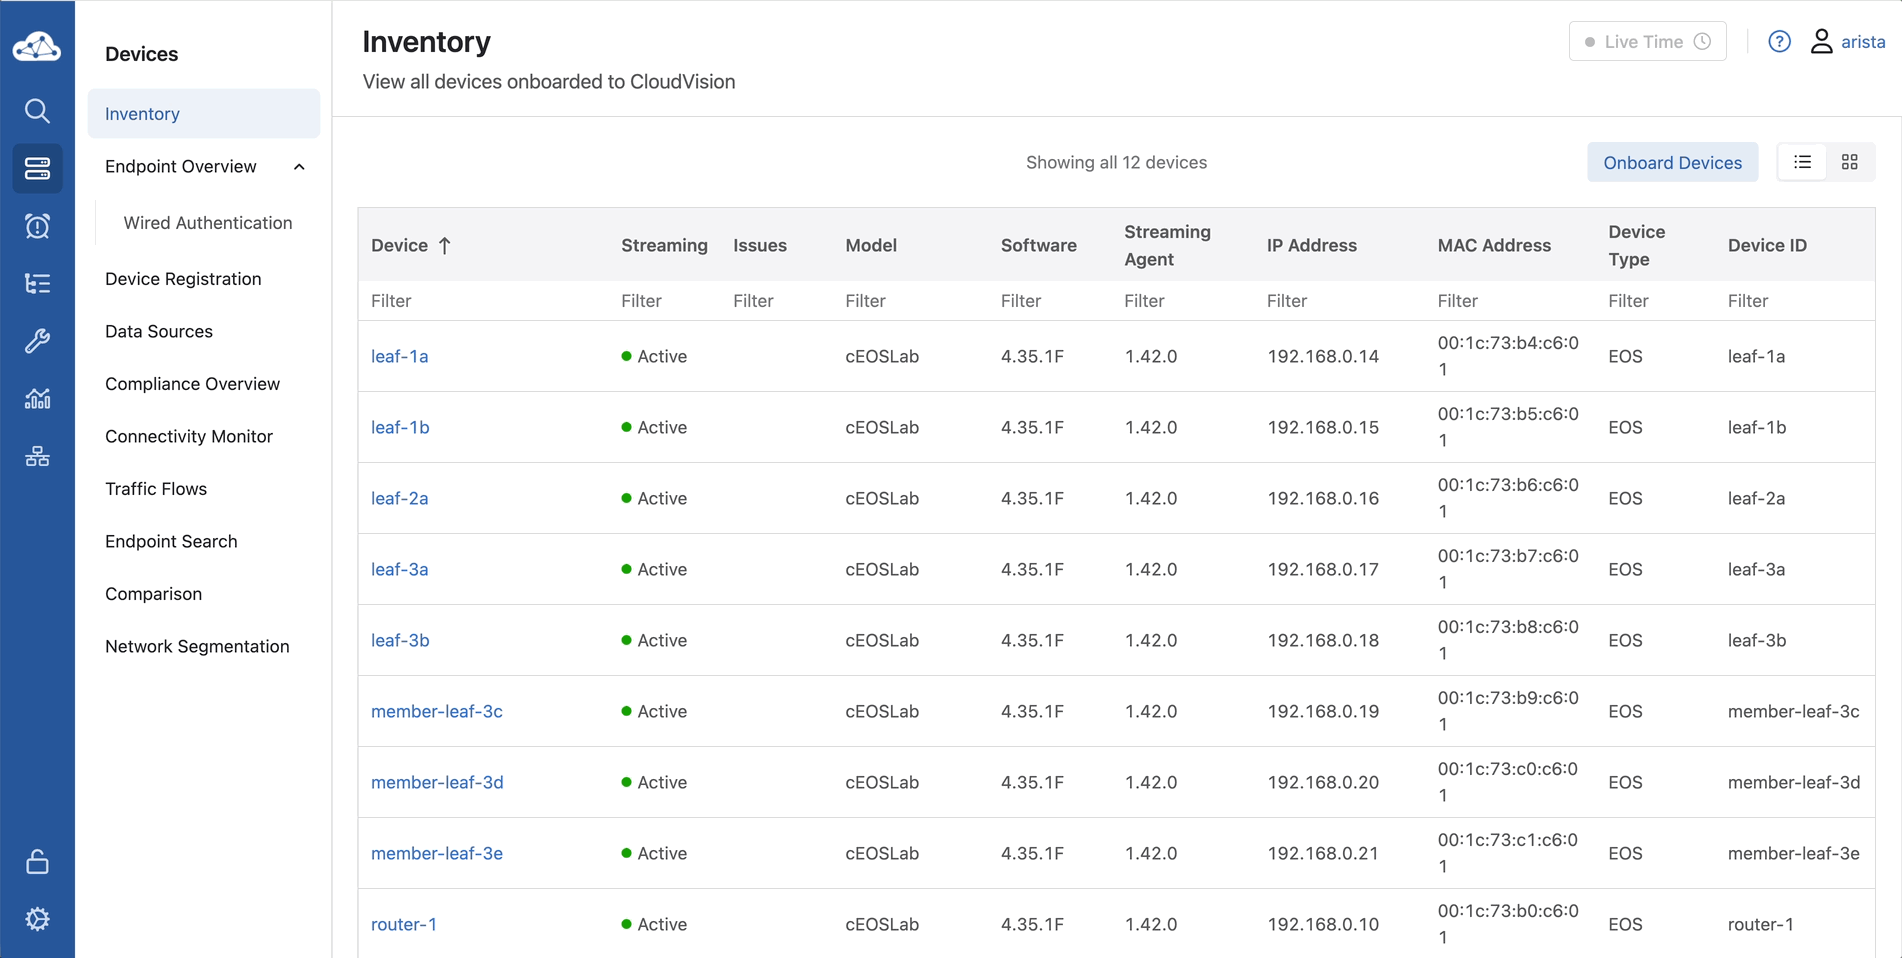Click the Device ID filter field
1902x958 pixels.
(x=1794, y=301)
